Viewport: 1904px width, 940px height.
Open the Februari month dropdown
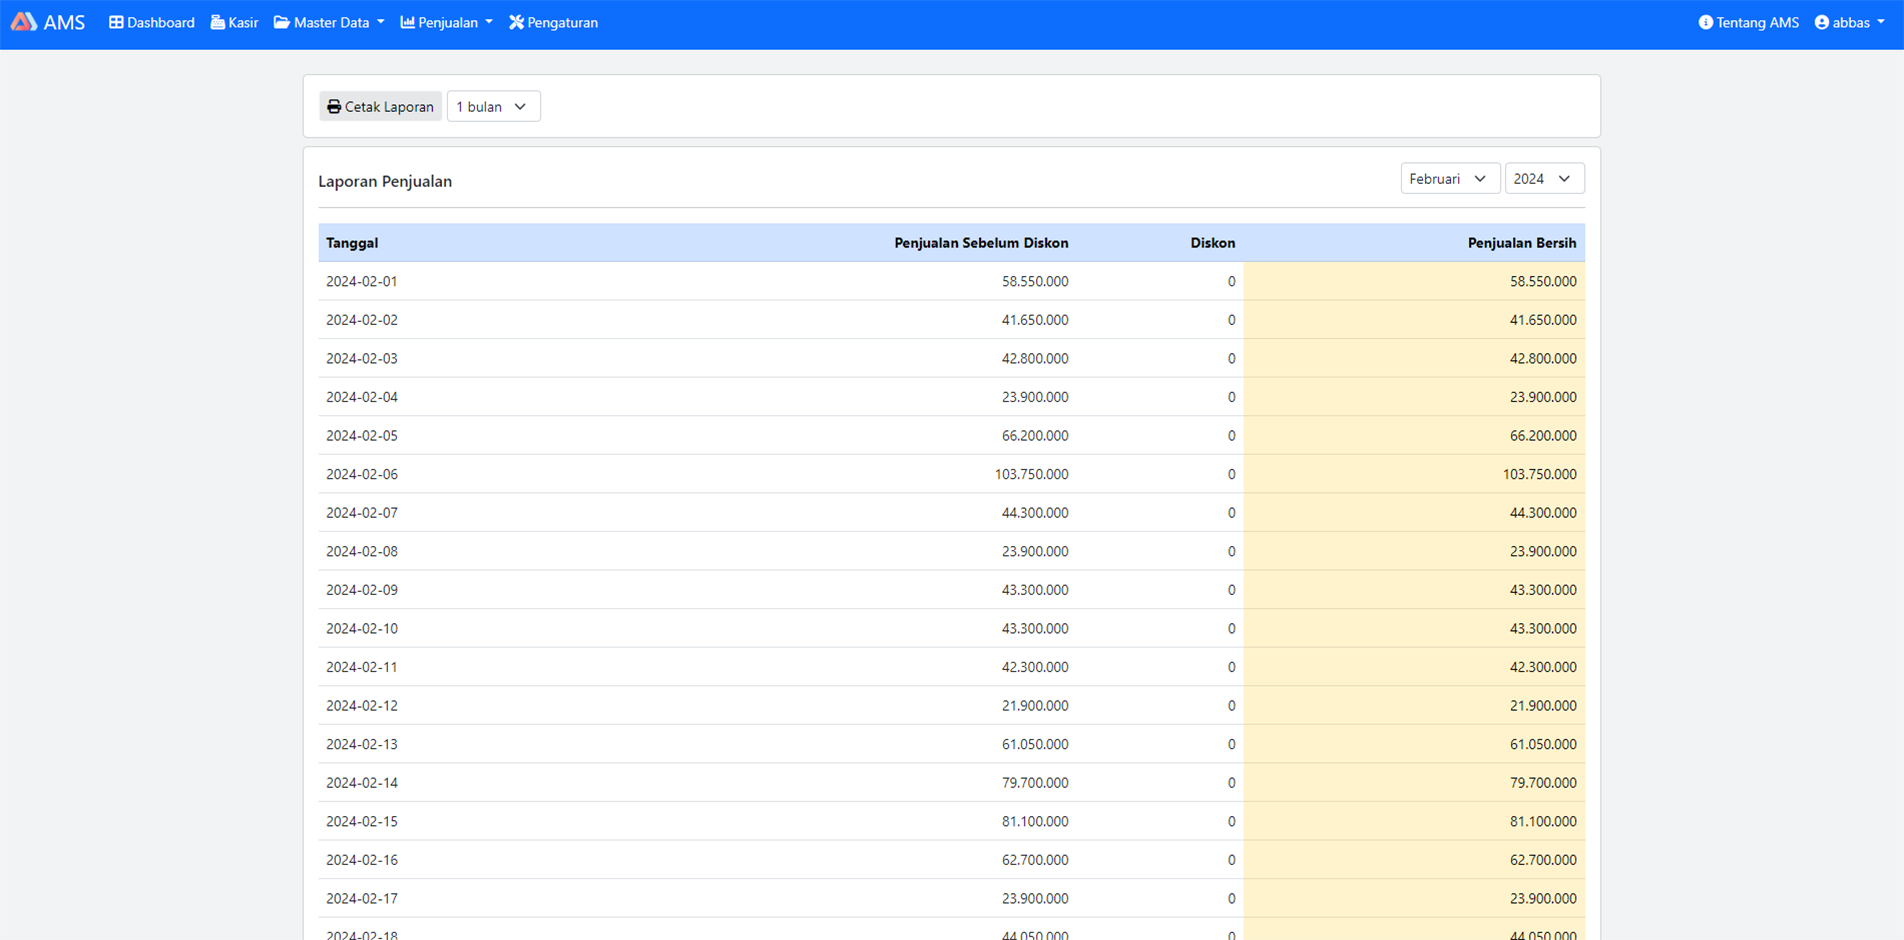pyautogui.click(x=1450, y=178)
